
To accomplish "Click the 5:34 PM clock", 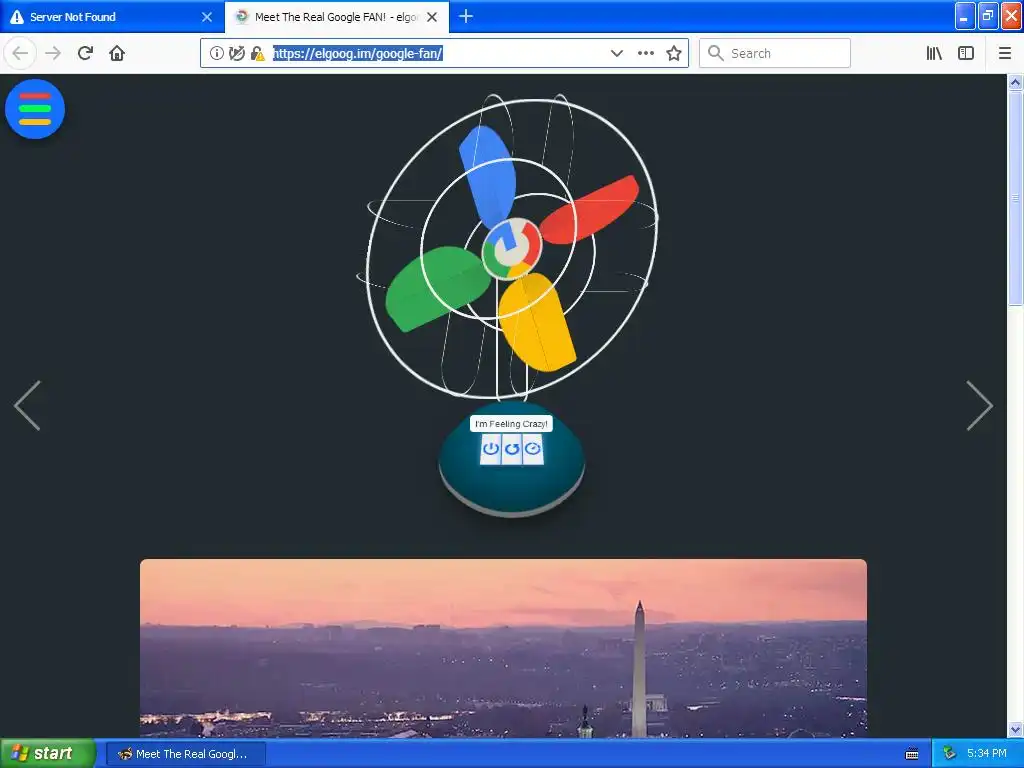I will tap(987, 754).
